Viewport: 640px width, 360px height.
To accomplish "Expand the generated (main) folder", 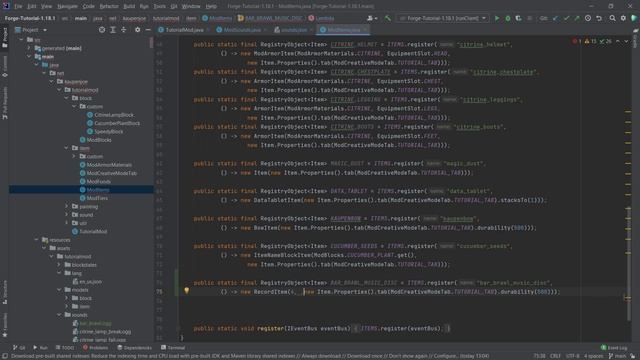I will click(29, 48).
